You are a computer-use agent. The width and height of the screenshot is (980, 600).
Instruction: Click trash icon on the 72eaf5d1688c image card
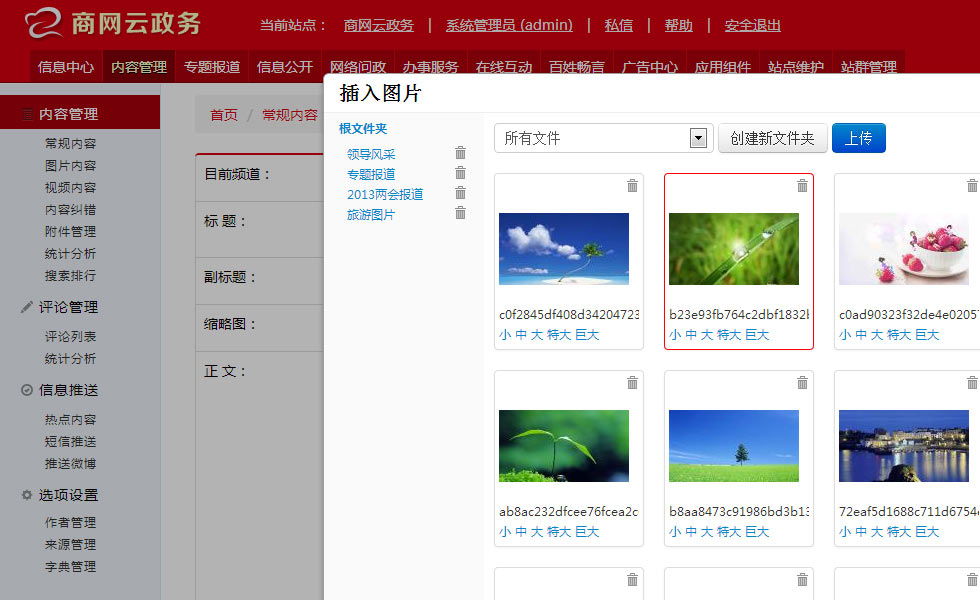[972, 382]
